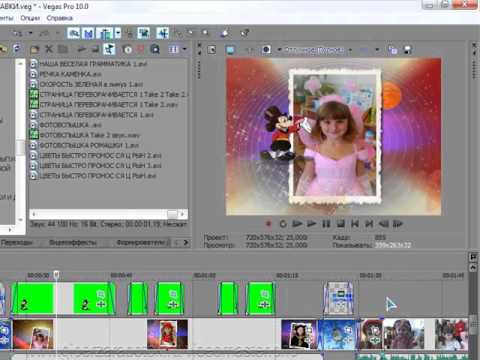
Task: Open the Preview Quality dropdown
Action: [x=318, y=50]
